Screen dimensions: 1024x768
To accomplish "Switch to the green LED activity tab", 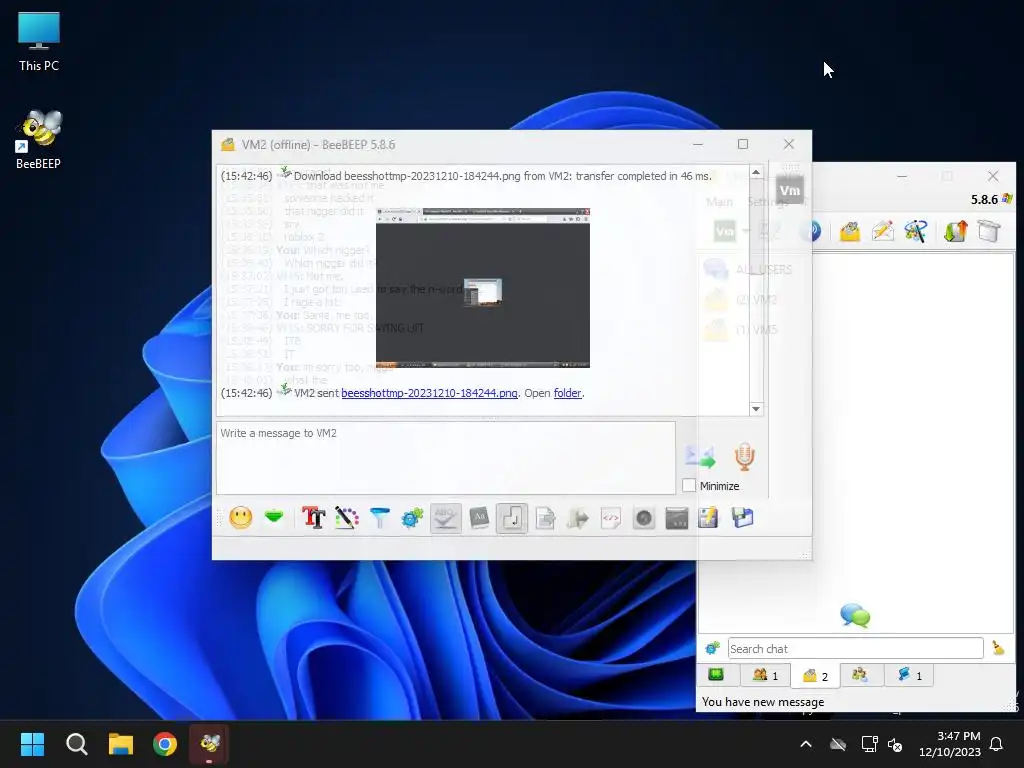I will click(x=716, y=675).
